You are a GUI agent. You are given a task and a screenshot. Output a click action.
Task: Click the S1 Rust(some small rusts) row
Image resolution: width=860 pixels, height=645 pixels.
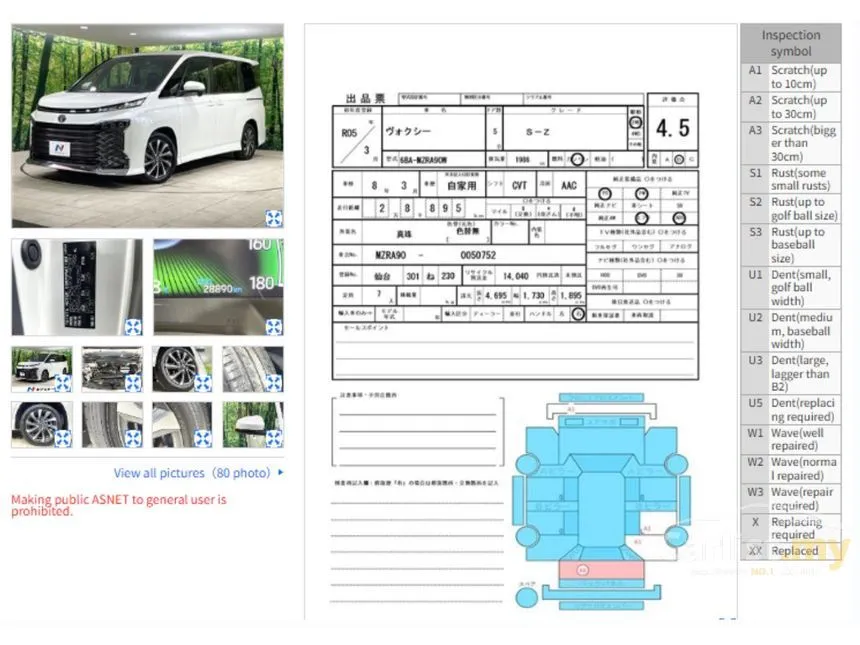coord(790,179)
